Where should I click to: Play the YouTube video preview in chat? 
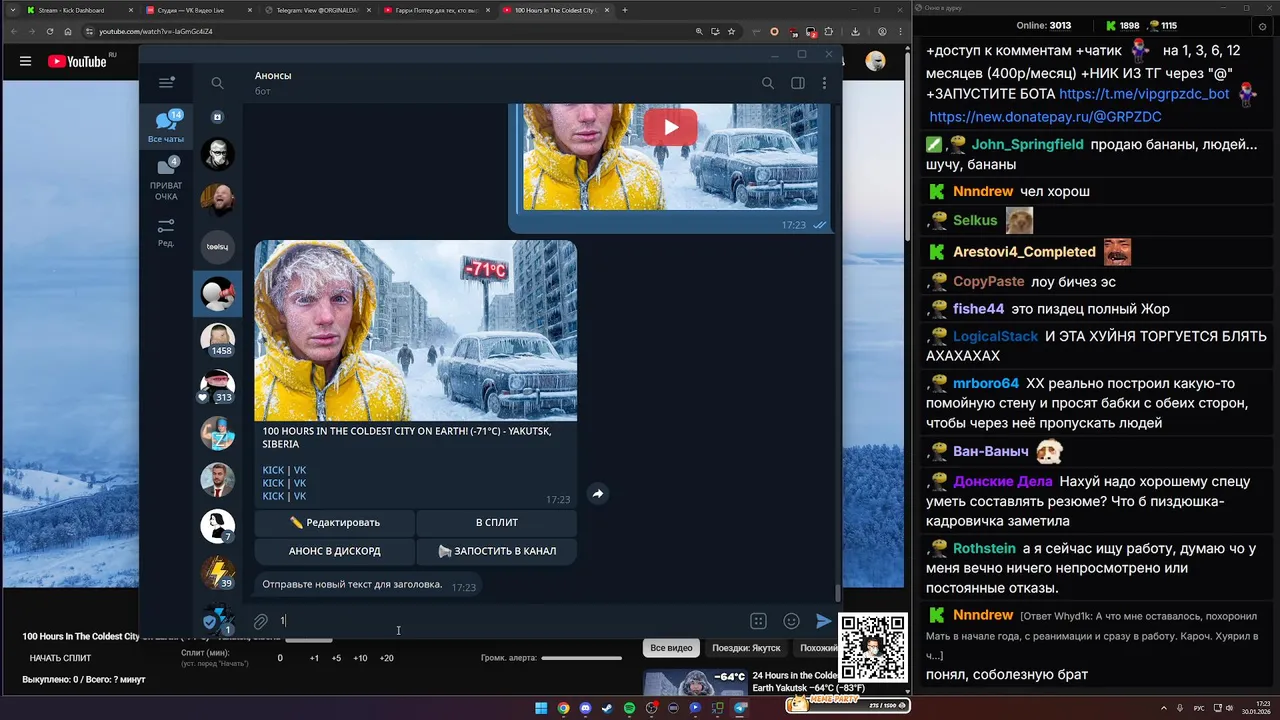tap(670, 127)
